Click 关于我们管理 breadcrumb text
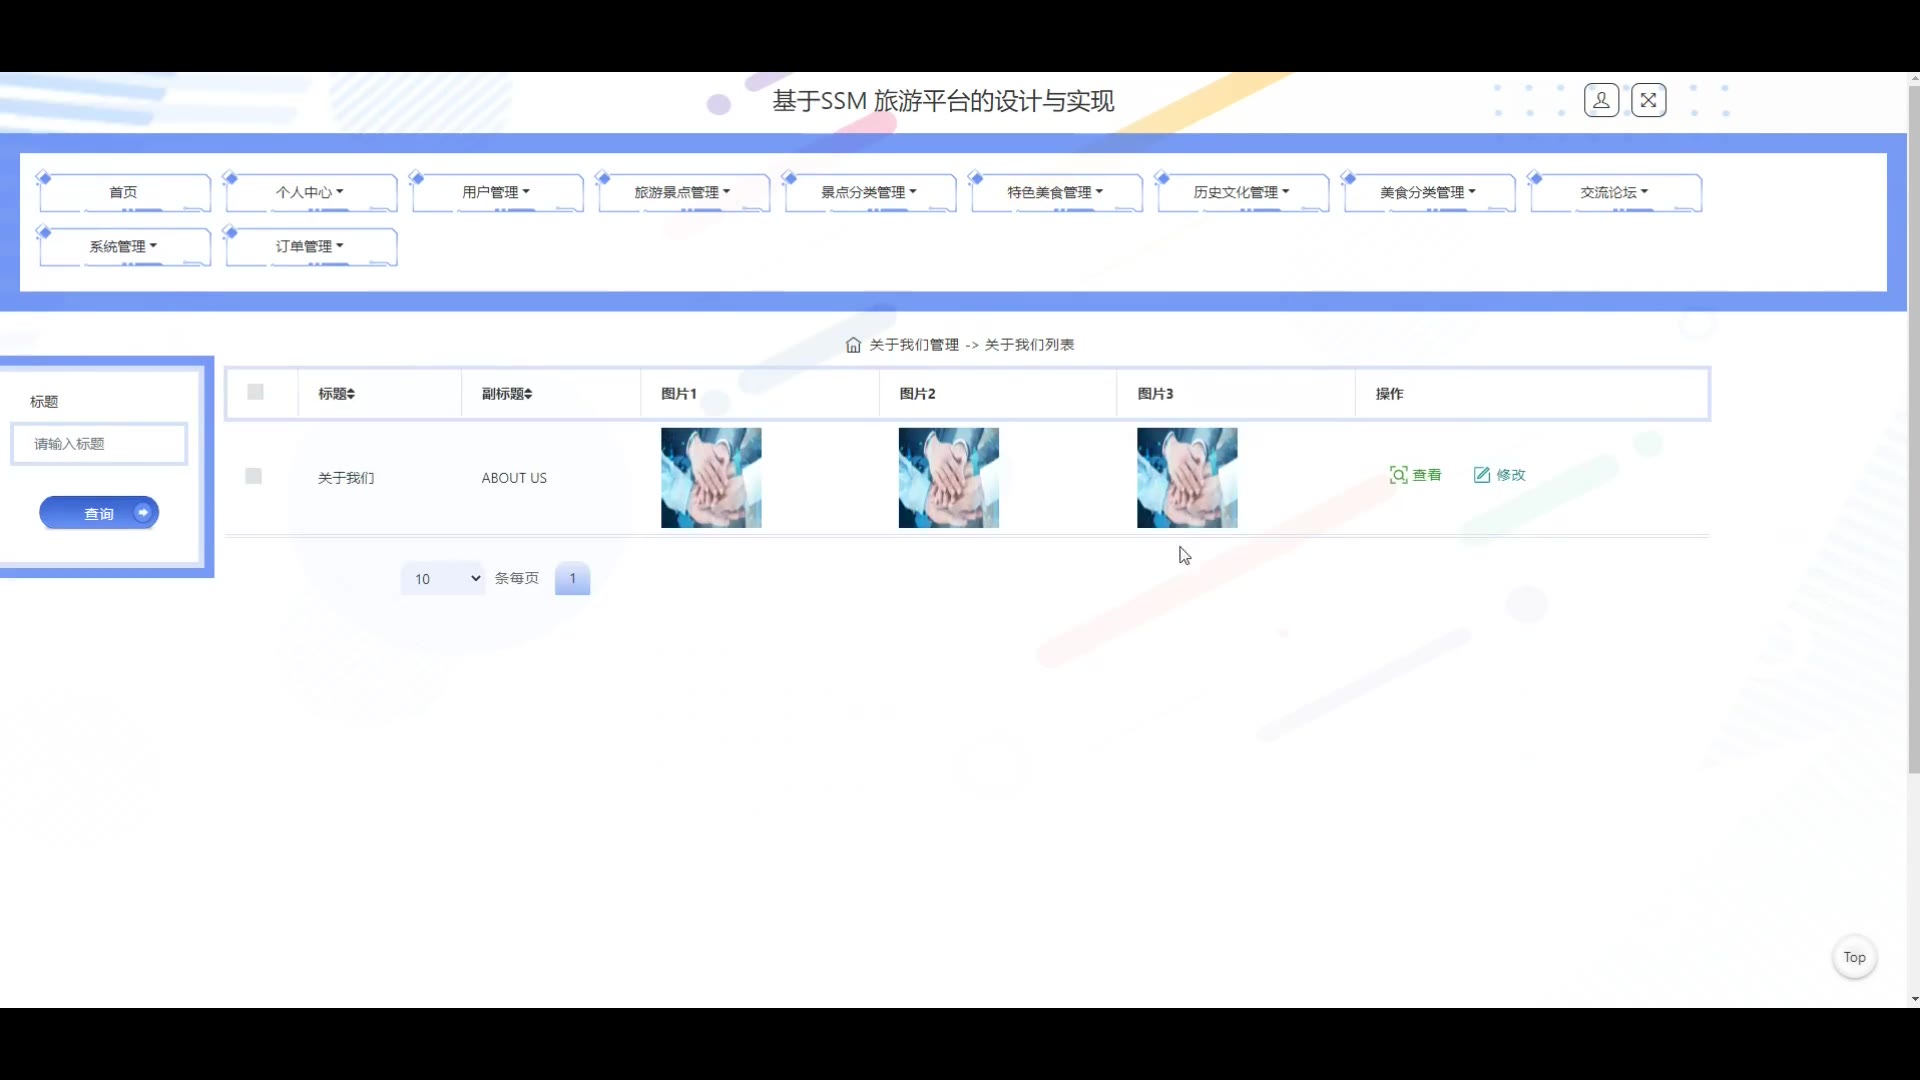Viewport: 1920px width, 1080px height. (x=914, y=345)
